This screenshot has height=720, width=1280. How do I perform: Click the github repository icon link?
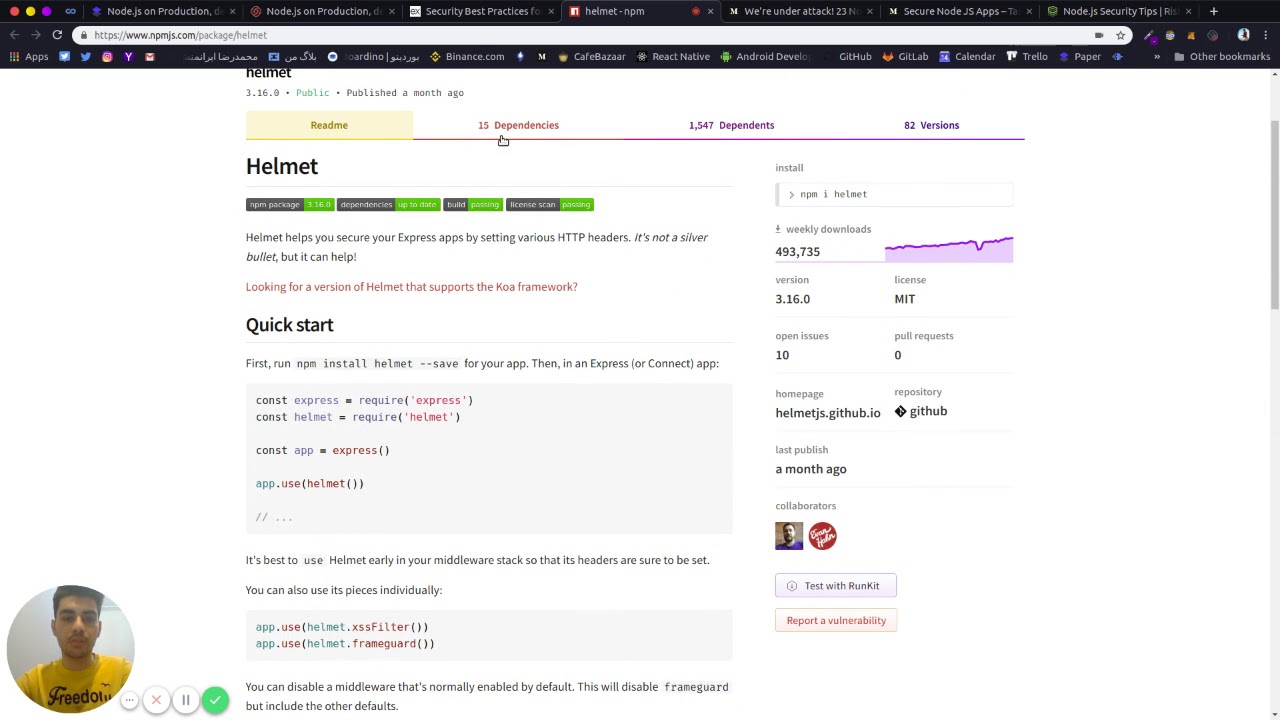point(921,411)
